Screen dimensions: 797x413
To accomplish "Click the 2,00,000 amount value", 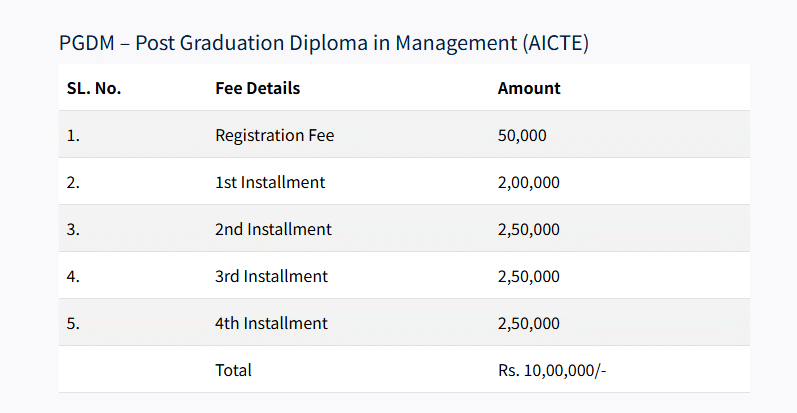I will 528,182.
